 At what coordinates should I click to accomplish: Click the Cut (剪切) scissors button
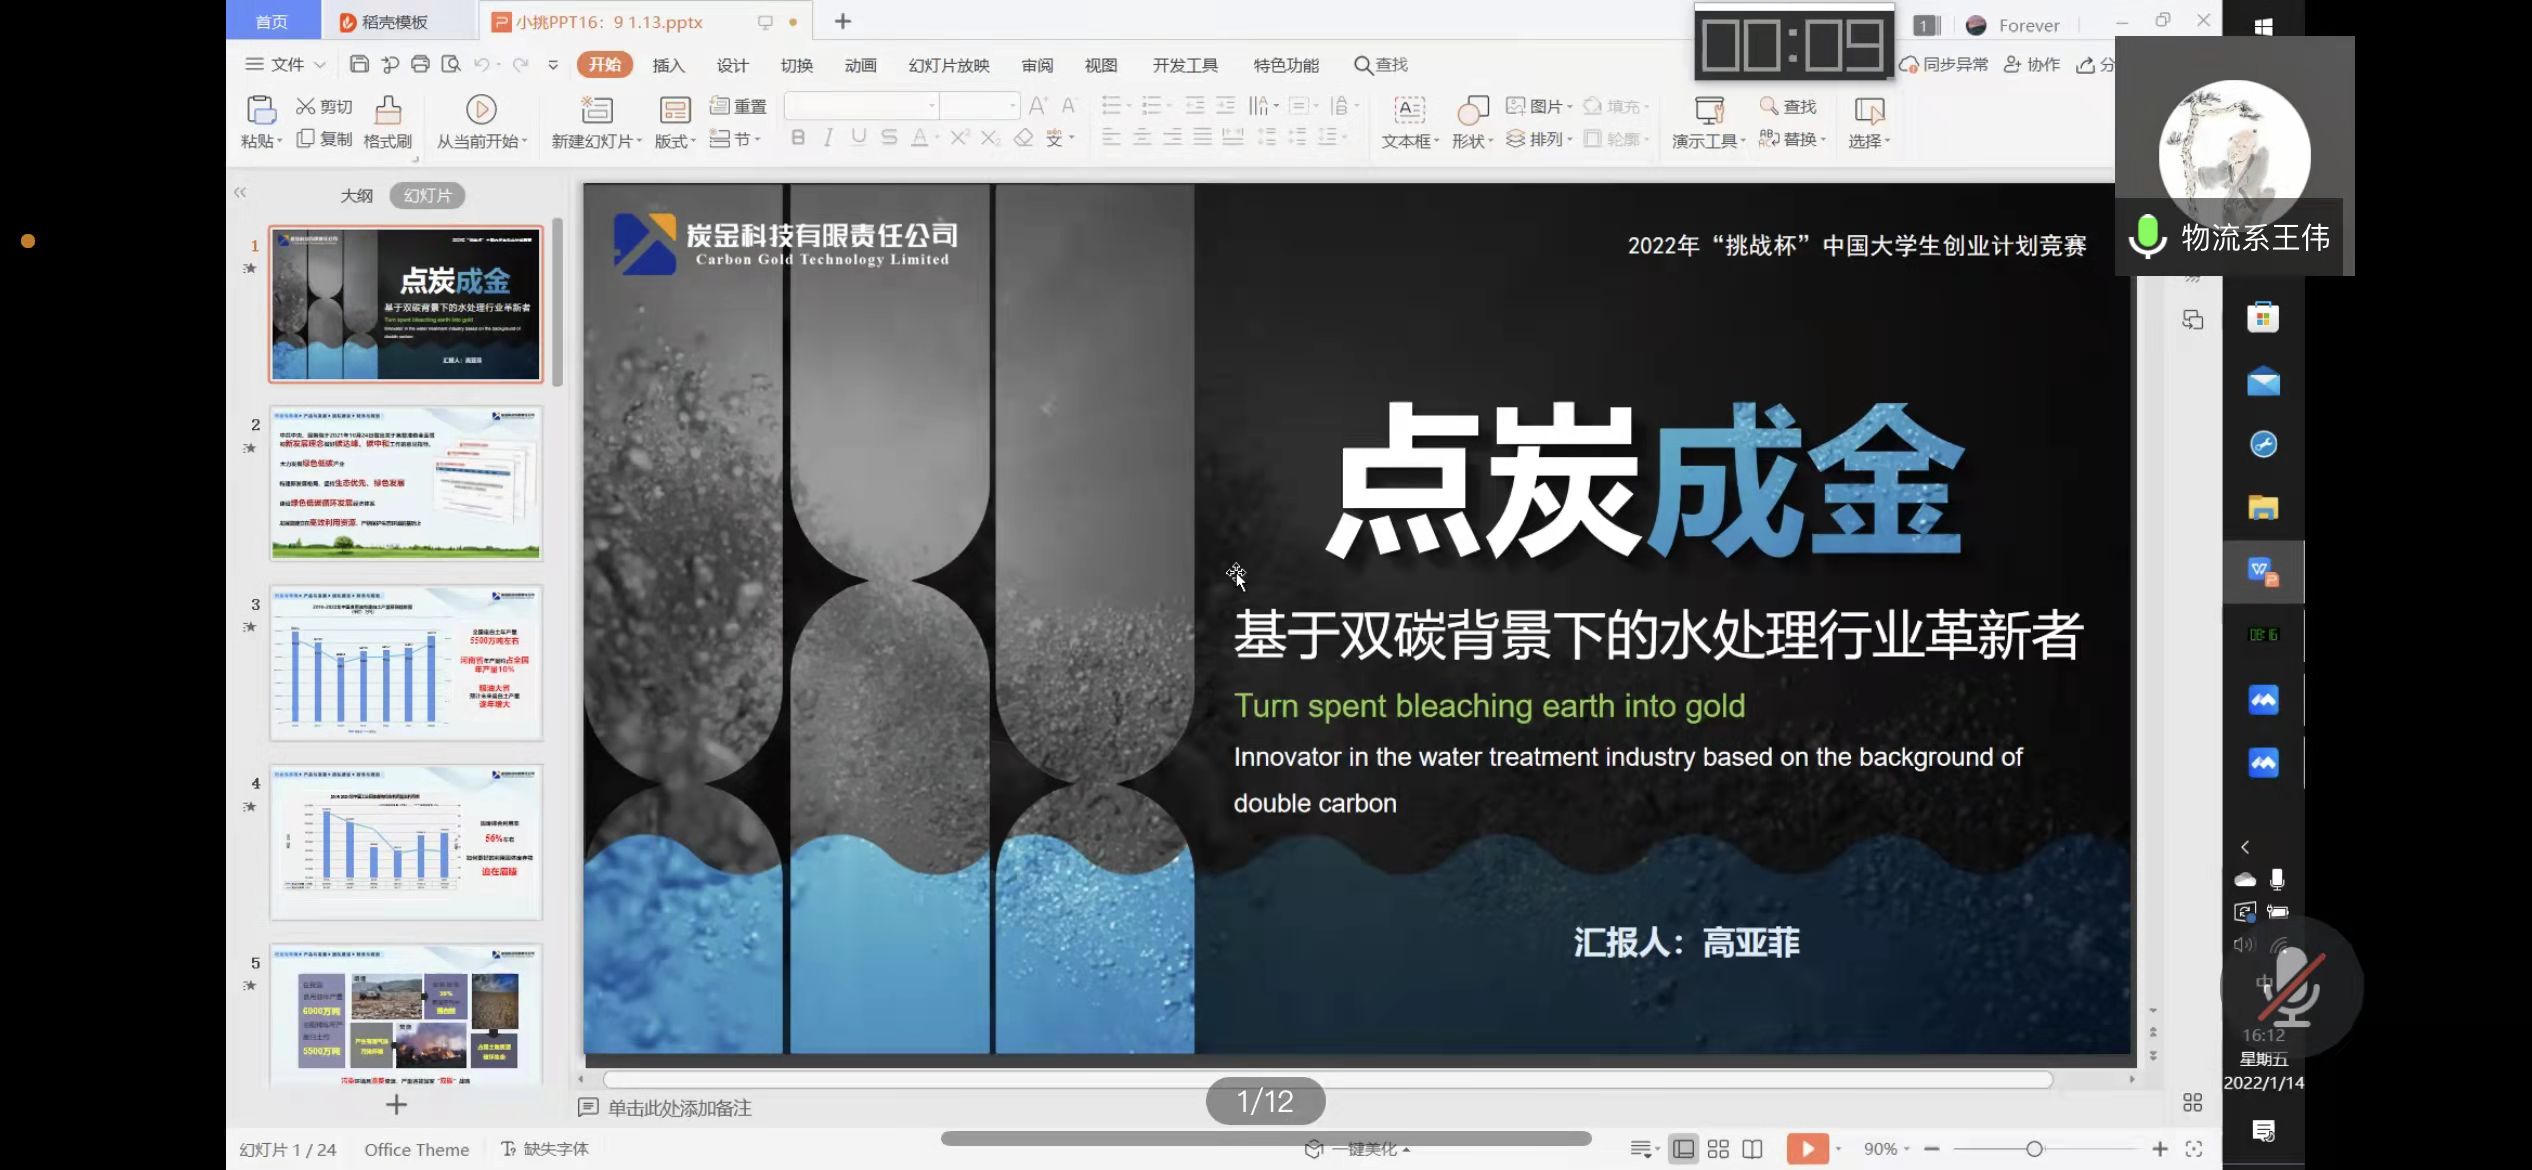324,107
